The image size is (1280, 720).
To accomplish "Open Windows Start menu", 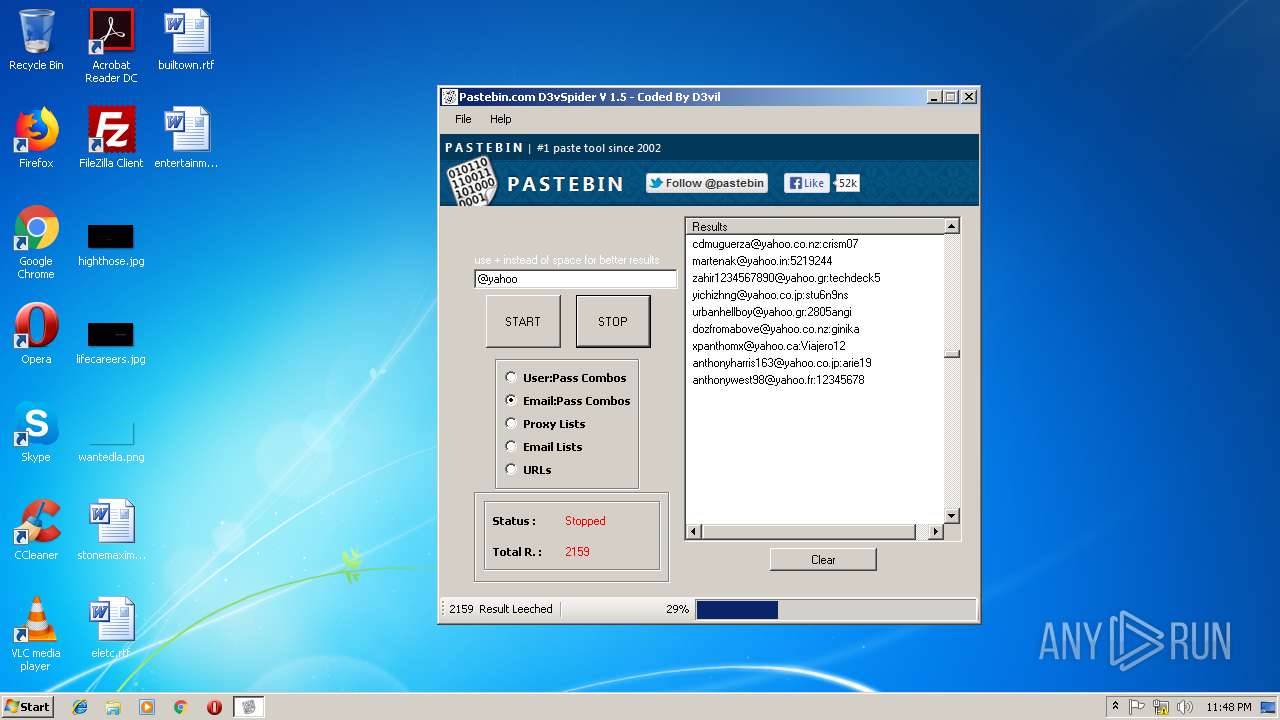I will tap(28, 707).
